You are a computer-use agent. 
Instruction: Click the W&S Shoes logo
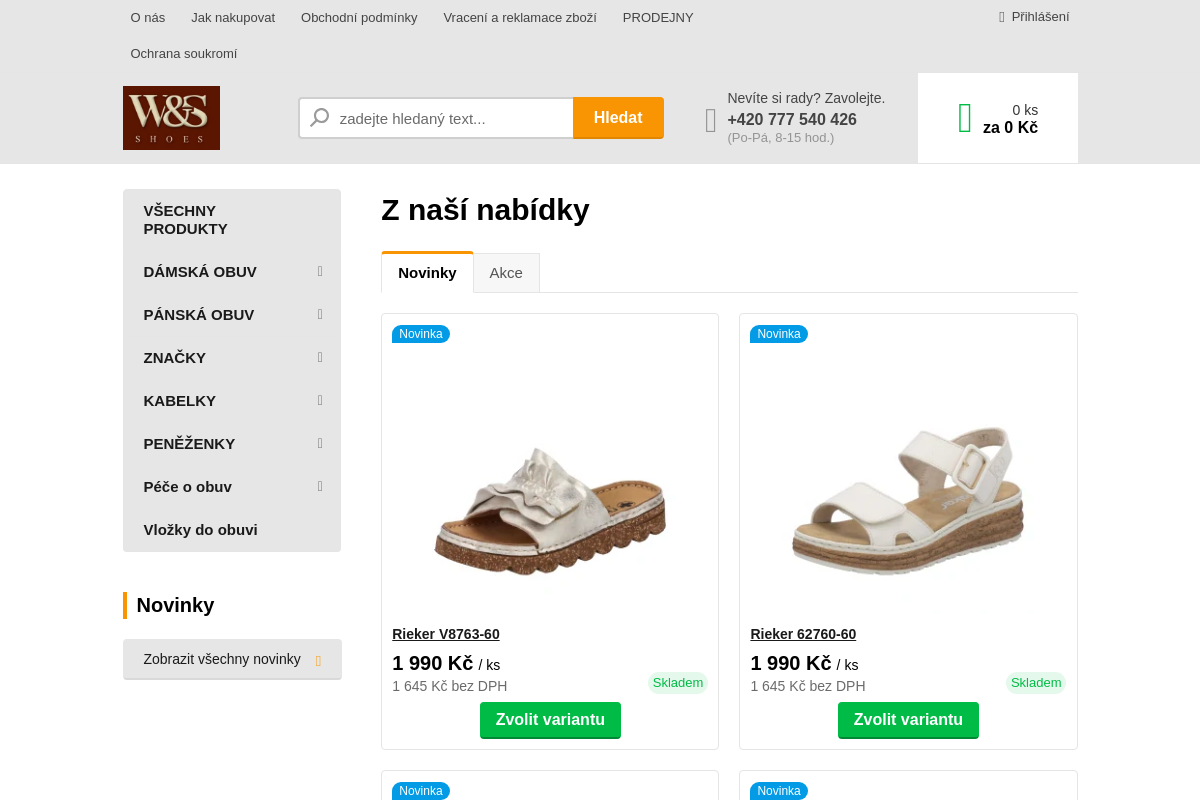[x=171, y=117]
